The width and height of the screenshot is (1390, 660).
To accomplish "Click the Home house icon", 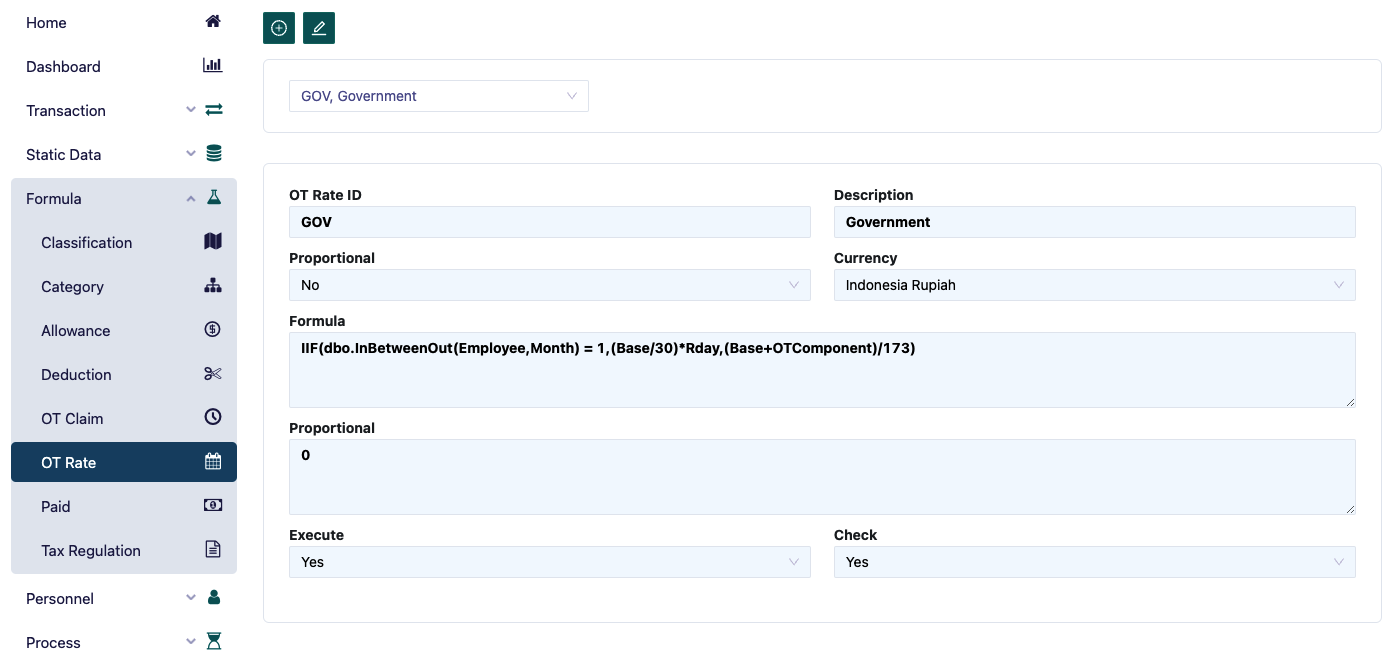I will pyautogui.click(x=212, y=22).
